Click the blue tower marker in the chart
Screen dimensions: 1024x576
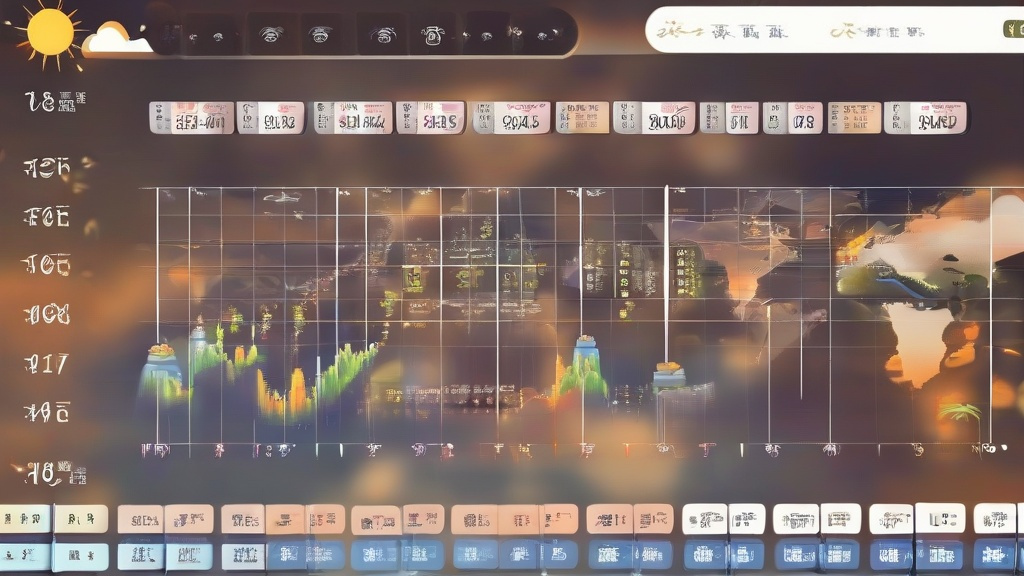[x=585, y=356]
